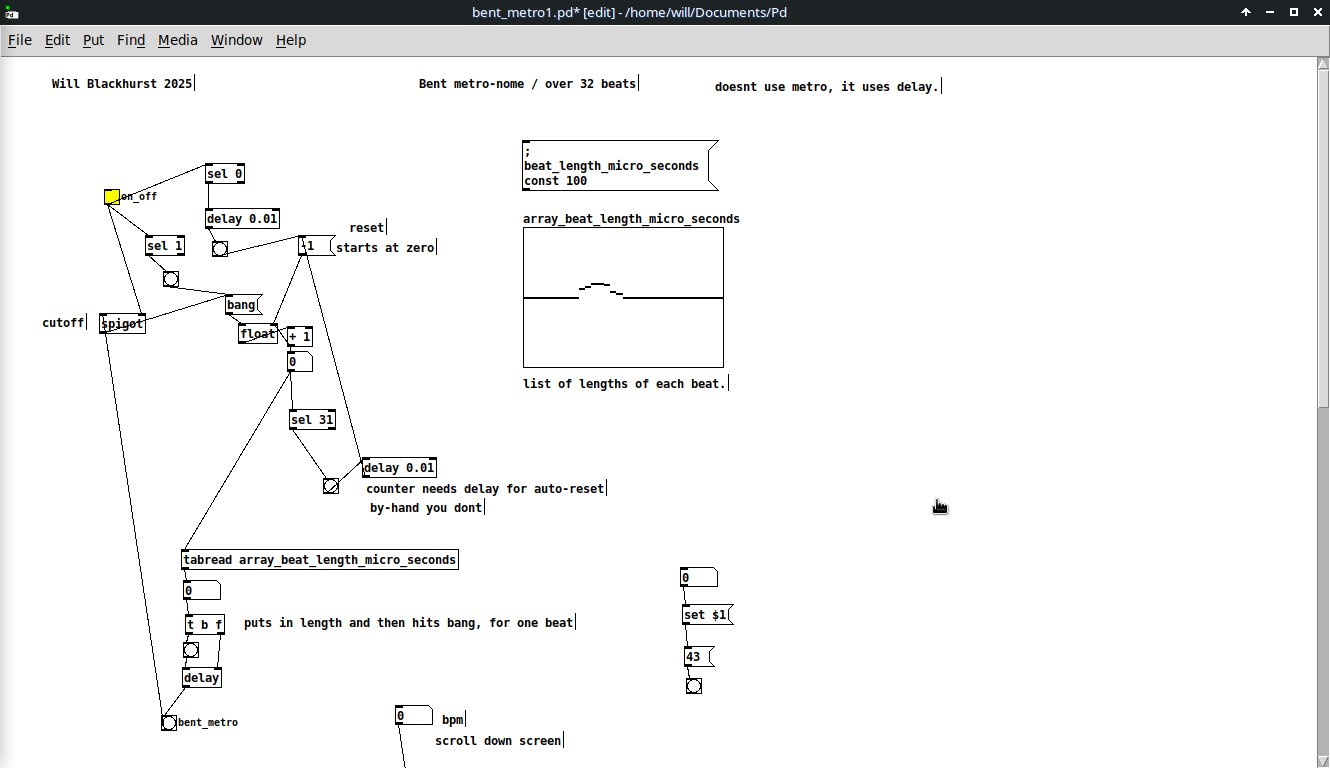Click the comment 'Will Blackhurst 2025'
Viewport: 1330px width, 768px height.
[x=123, y=84]
